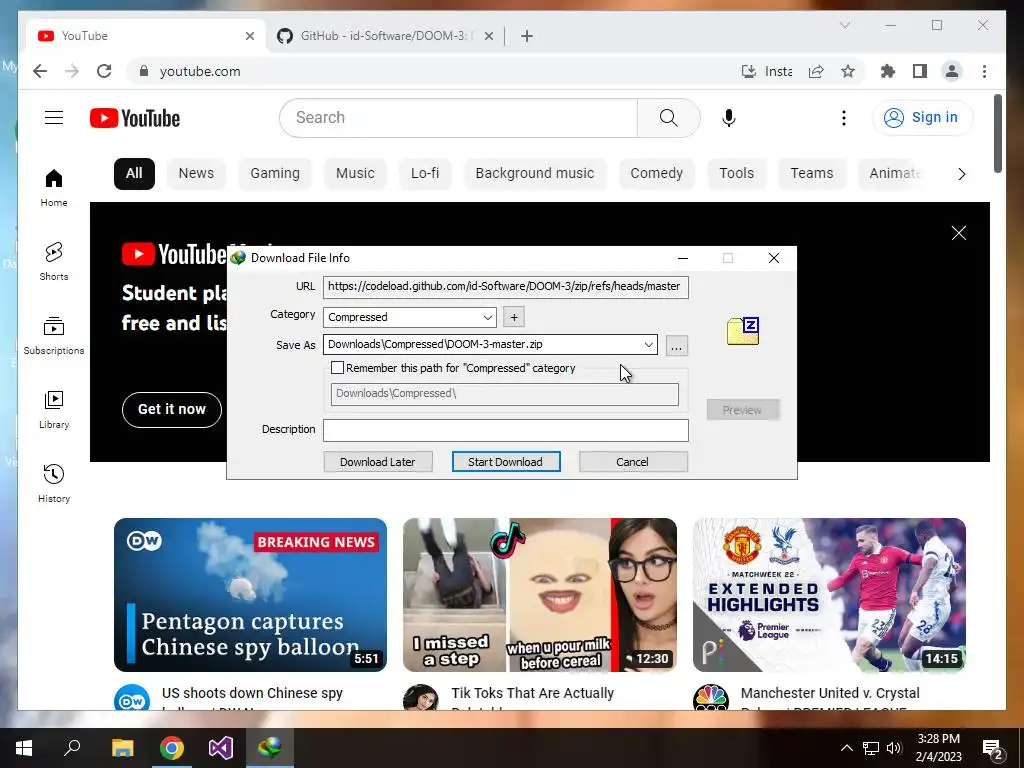Click the microphone voice search icon
This screenshot has height=768, width=1024.
tap(729, 118)
